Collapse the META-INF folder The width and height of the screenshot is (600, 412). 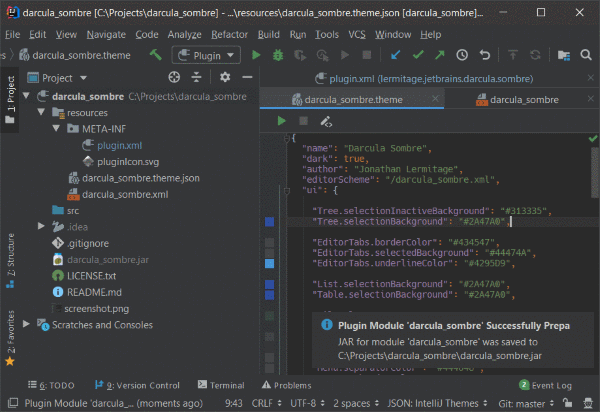coord(56,128)
